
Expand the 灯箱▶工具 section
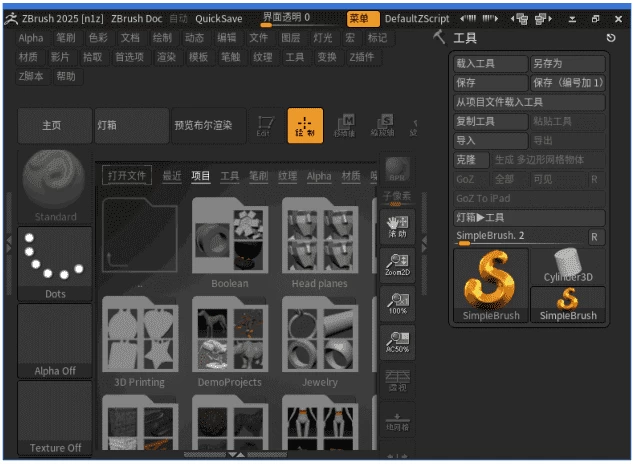tap(529, 217)
